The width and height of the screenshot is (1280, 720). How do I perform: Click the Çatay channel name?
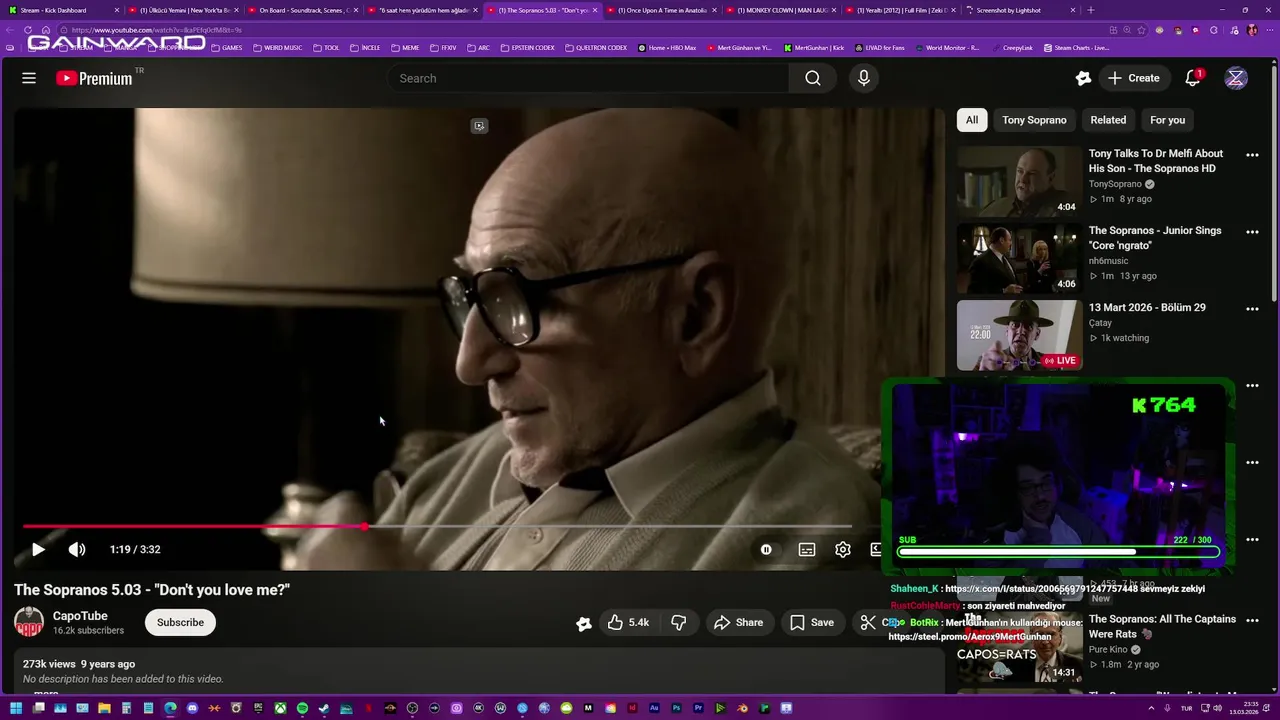tap(1100, 323)
